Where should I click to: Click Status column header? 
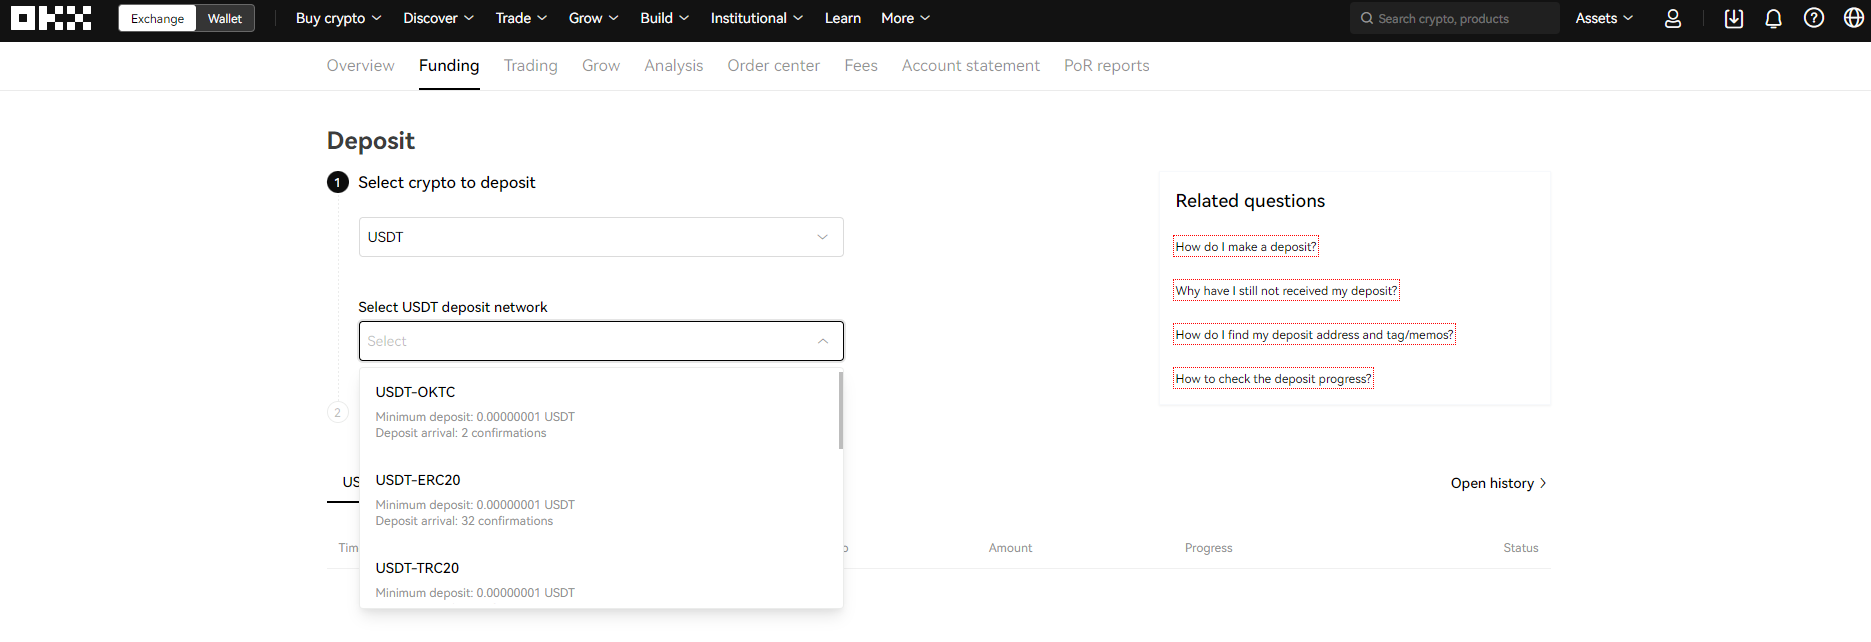tap(1521, 548)
